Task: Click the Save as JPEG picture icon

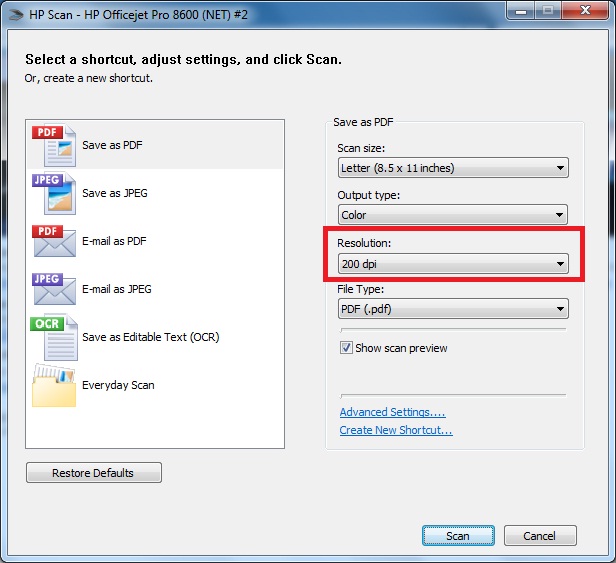Action: tap(54, 193)
